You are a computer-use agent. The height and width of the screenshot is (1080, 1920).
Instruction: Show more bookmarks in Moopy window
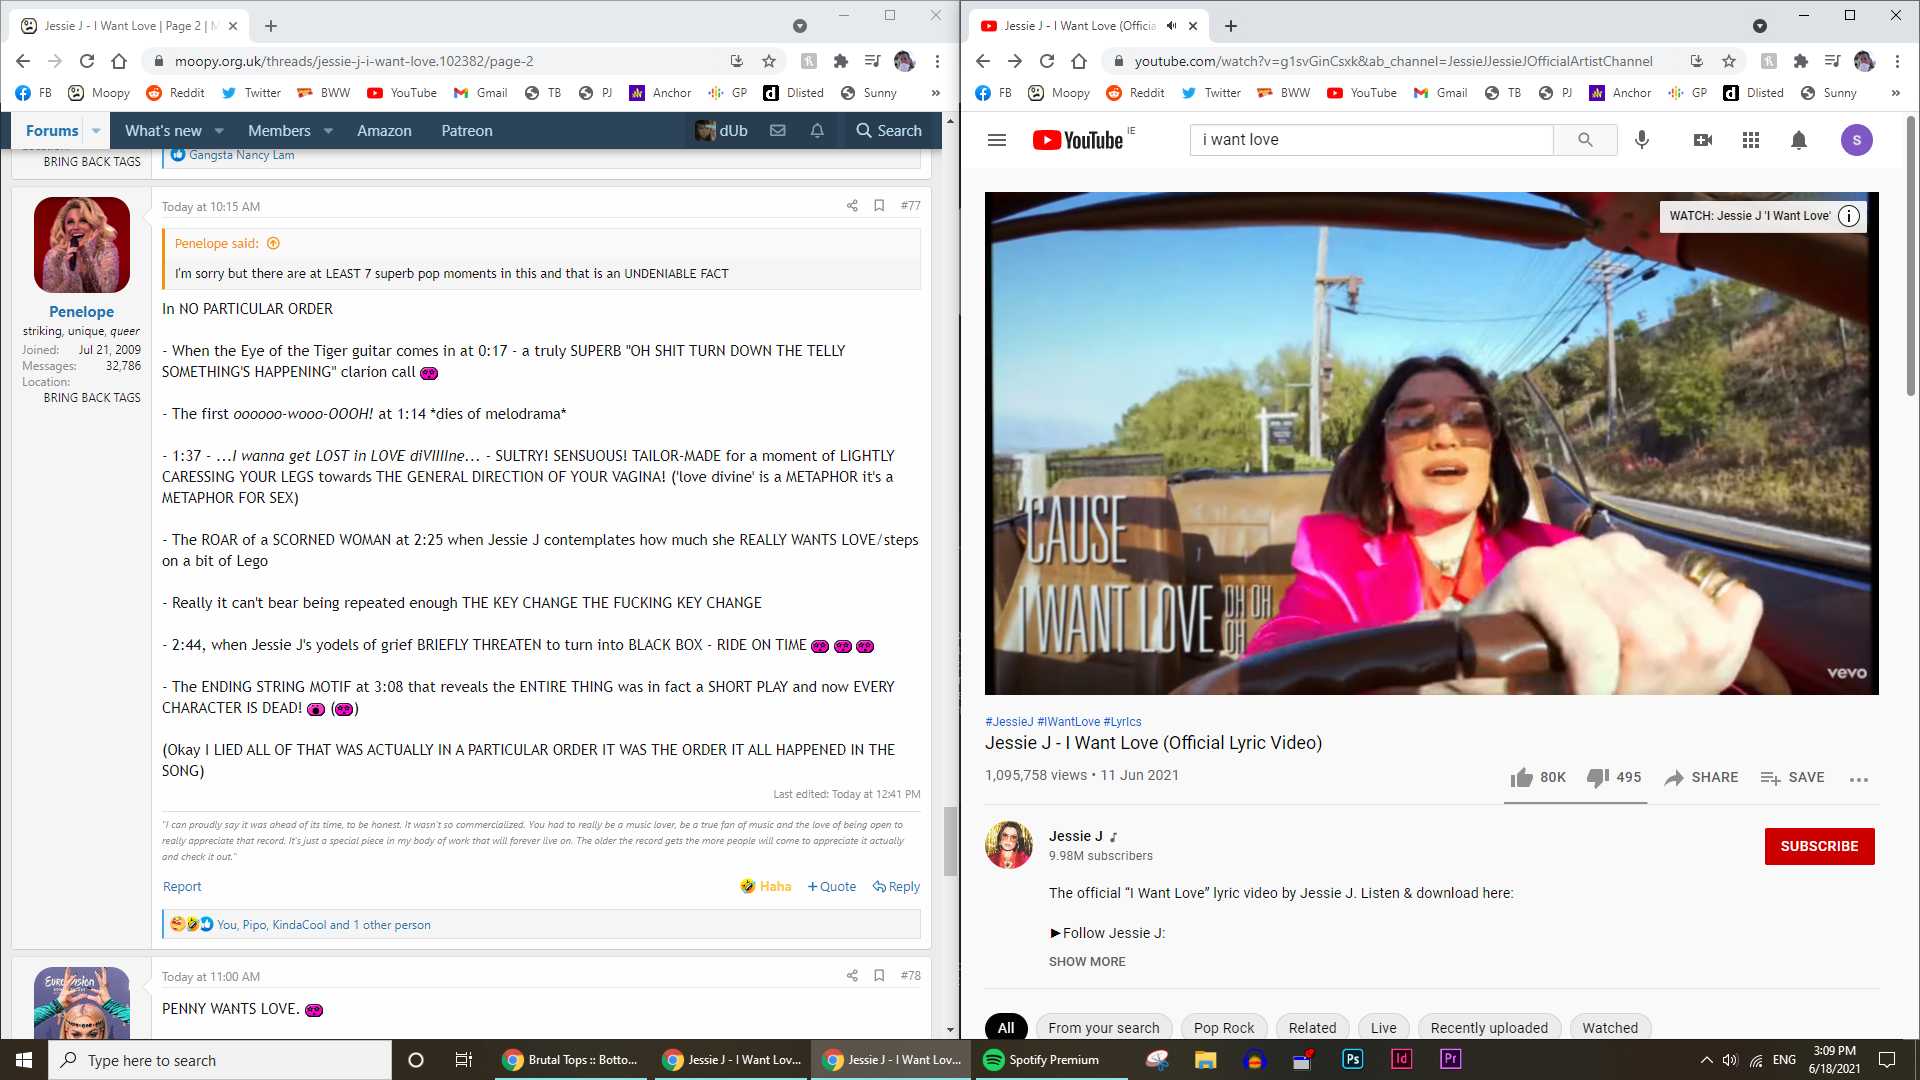click(936, 93)
